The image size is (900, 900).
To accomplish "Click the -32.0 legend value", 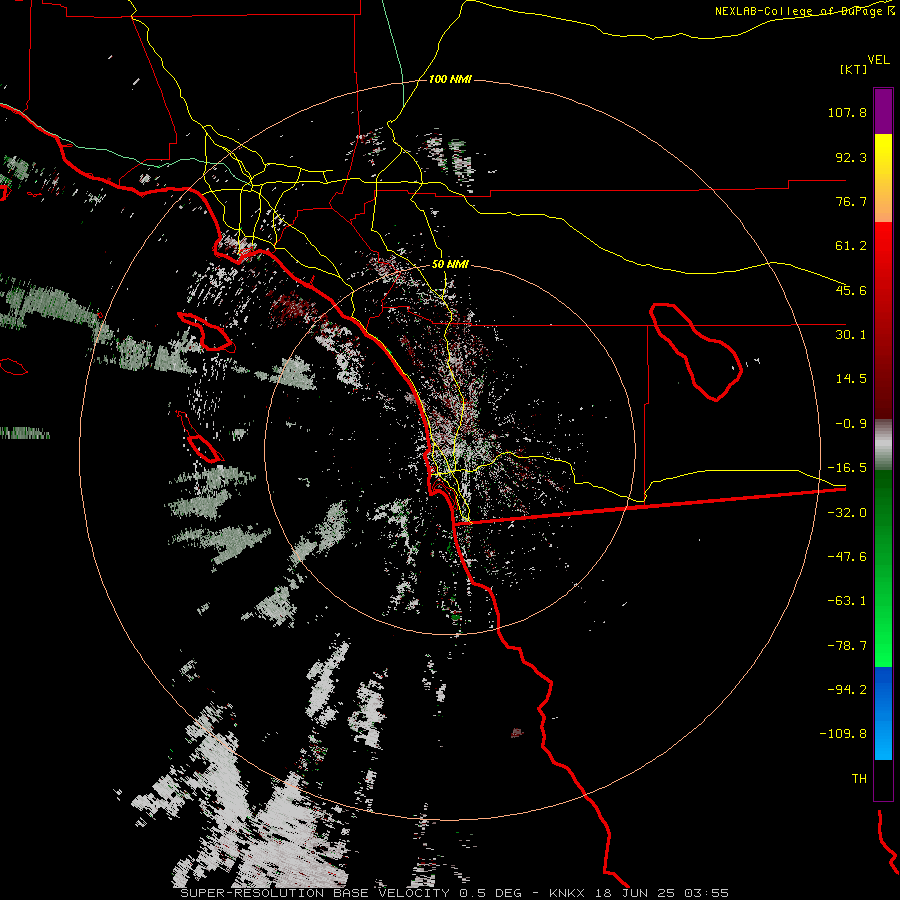I will tap(847, 513).
